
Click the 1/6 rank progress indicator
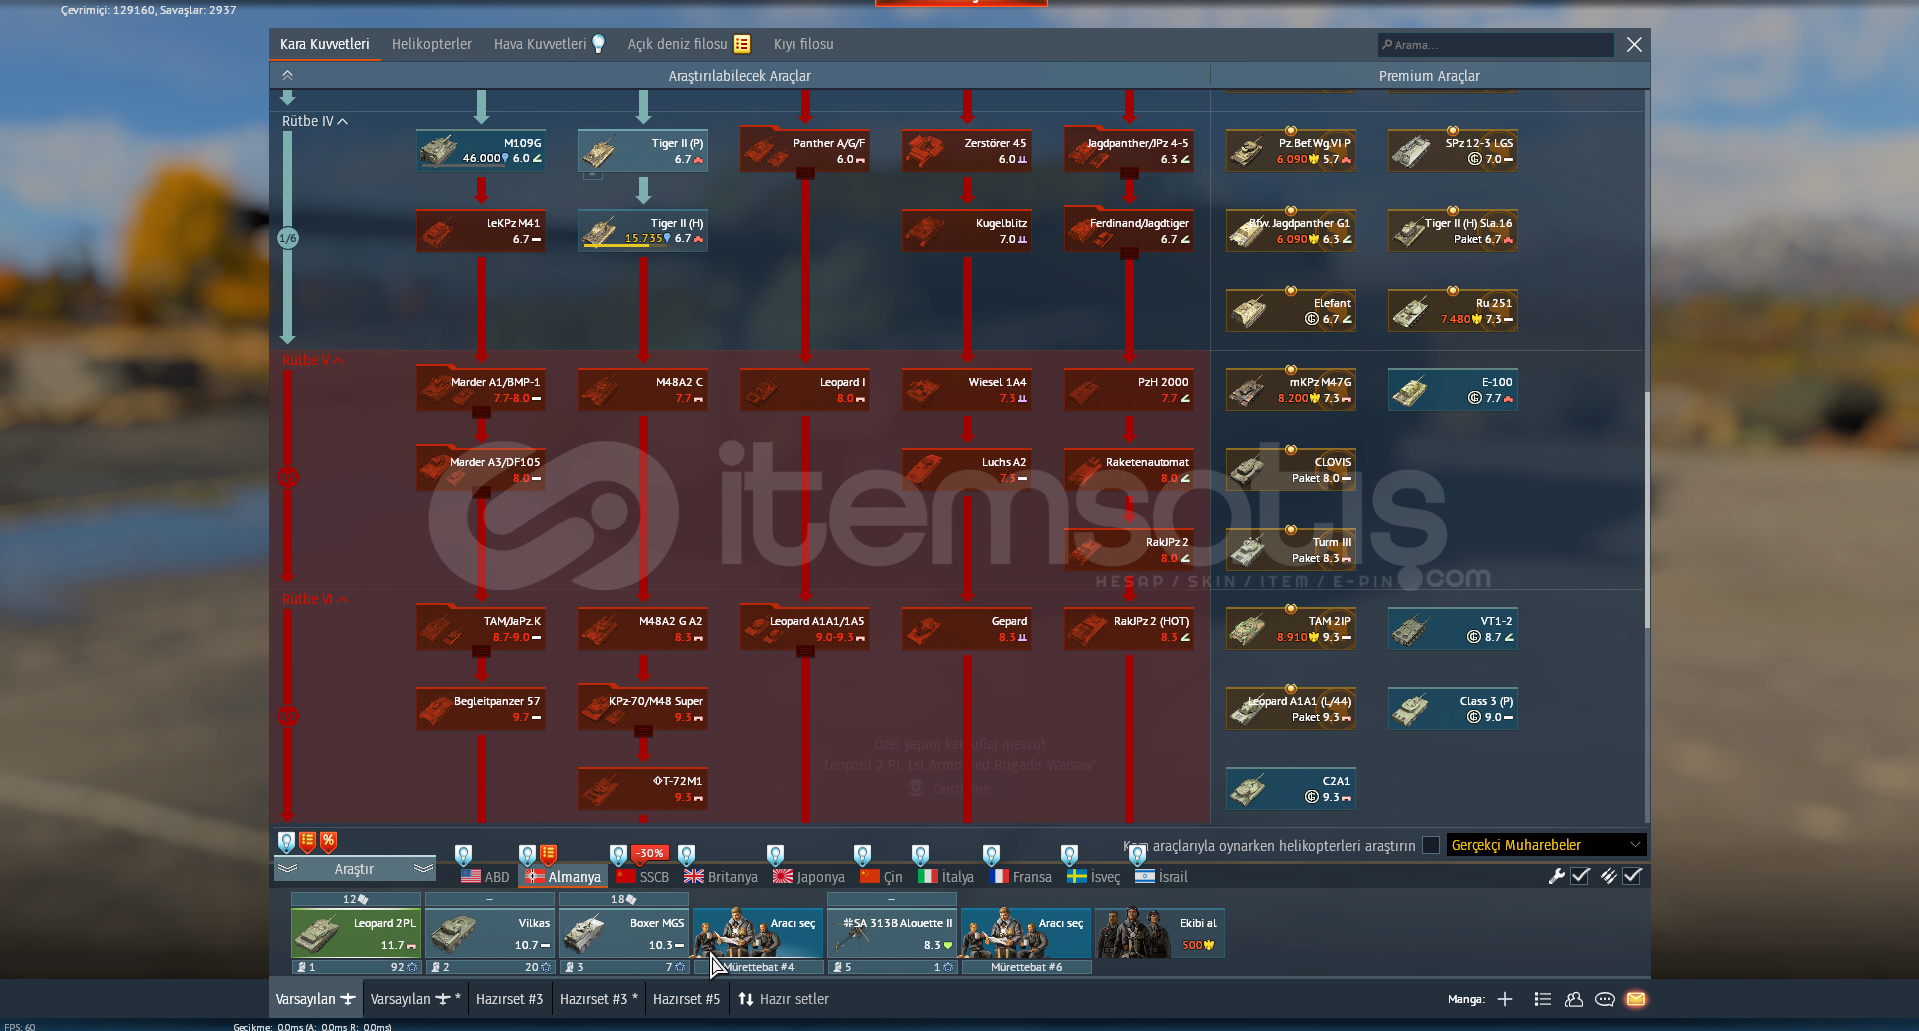pyautogui.click(x=287, y=238)
